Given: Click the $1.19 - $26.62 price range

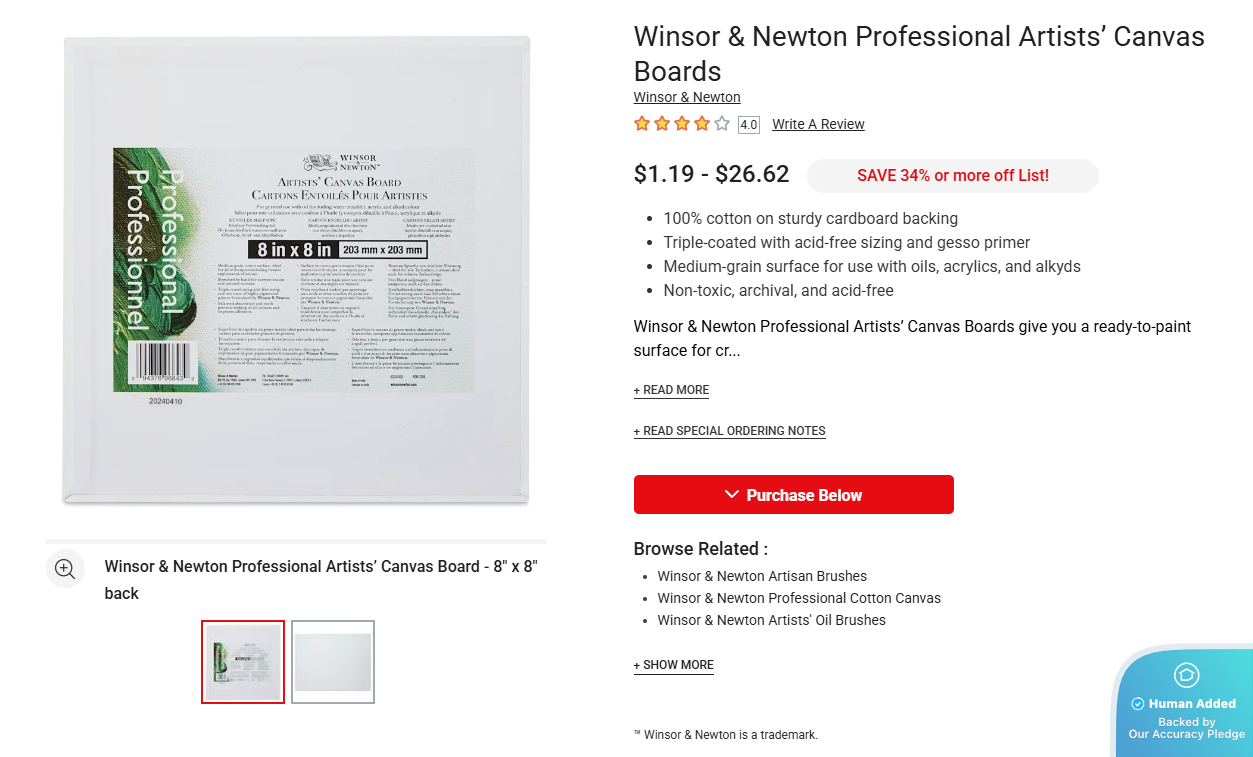Looking at the screenshot, I should [x=711, y=174].
